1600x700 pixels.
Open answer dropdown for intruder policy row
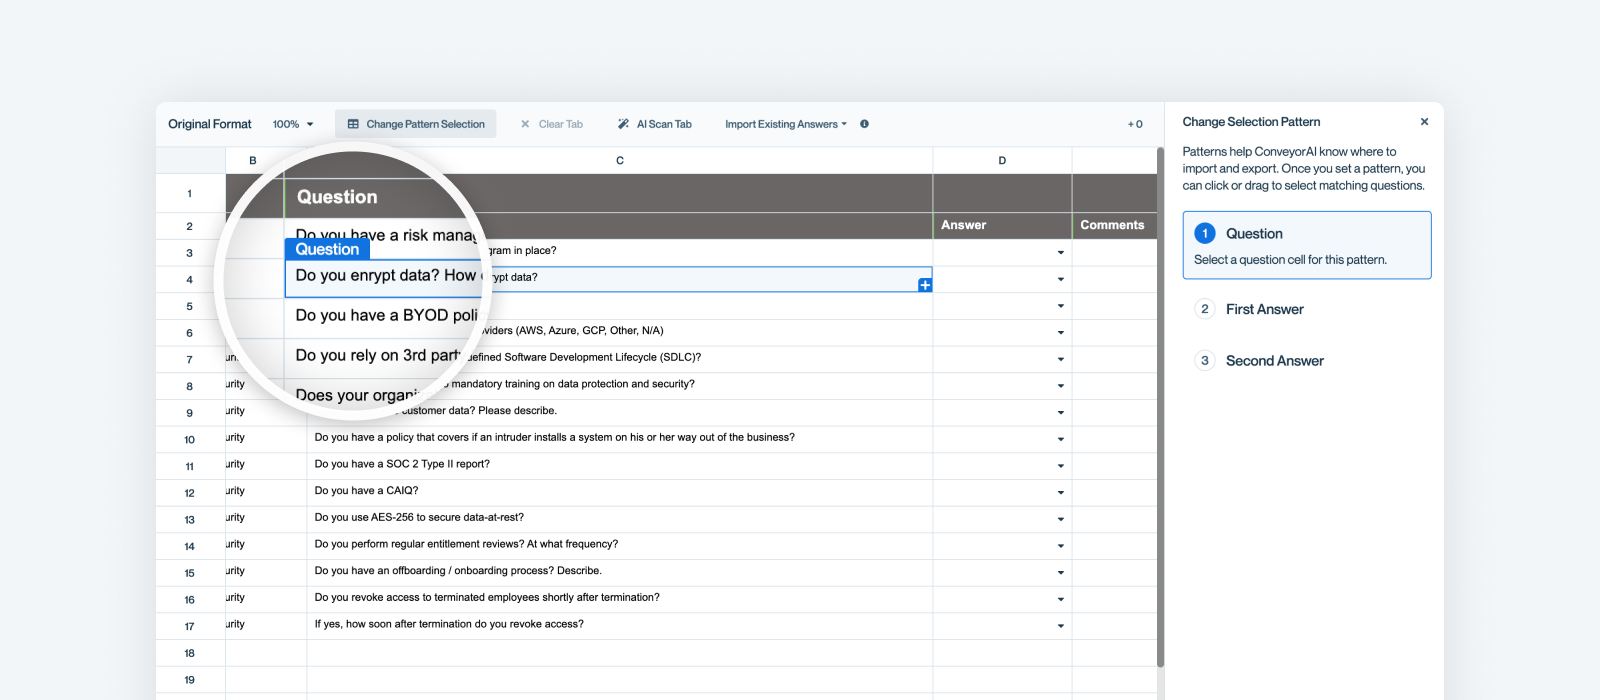[1061, 439]
